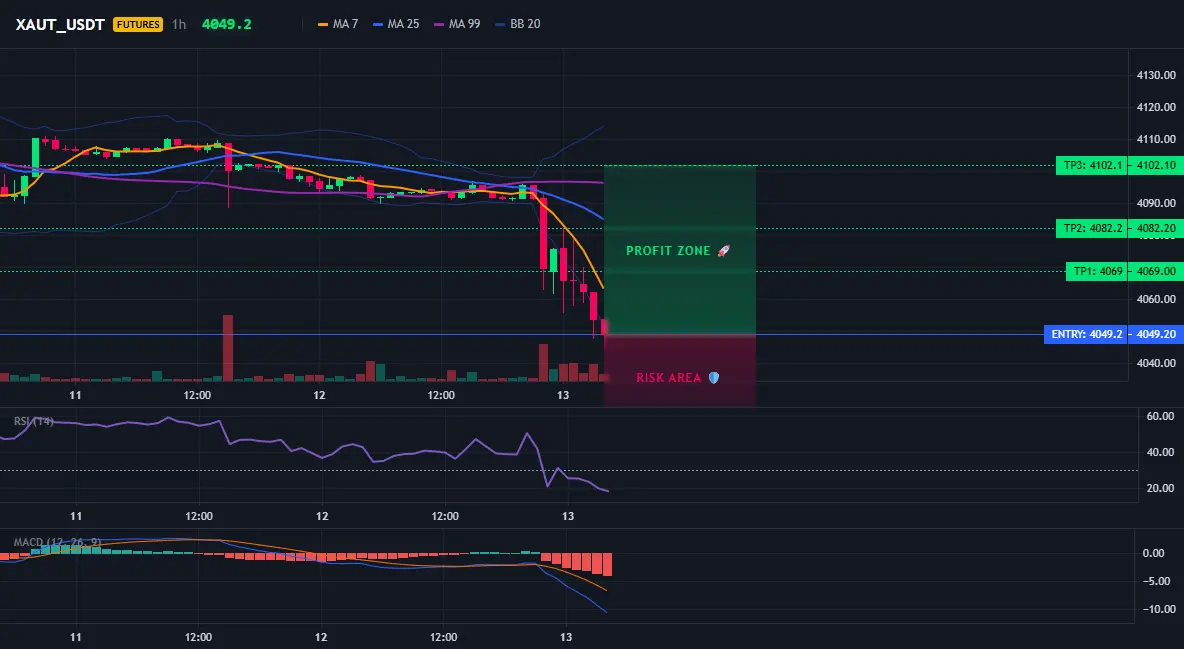Click the 4082.20 price axis tag

pos(1156,228)
